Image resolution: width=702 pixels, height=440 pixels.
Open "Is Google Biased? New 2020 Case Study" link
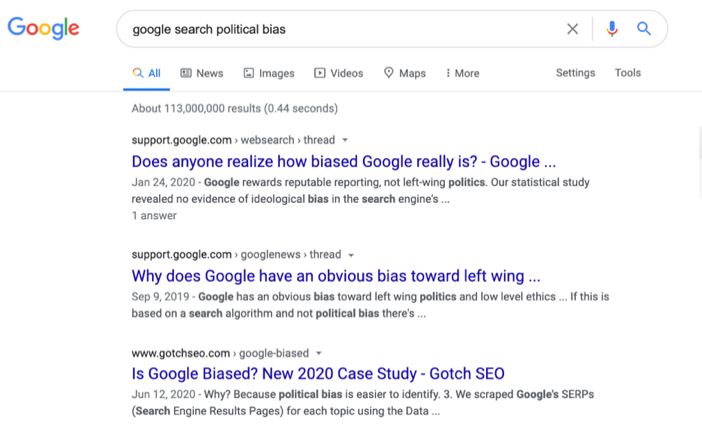(318, 374)
